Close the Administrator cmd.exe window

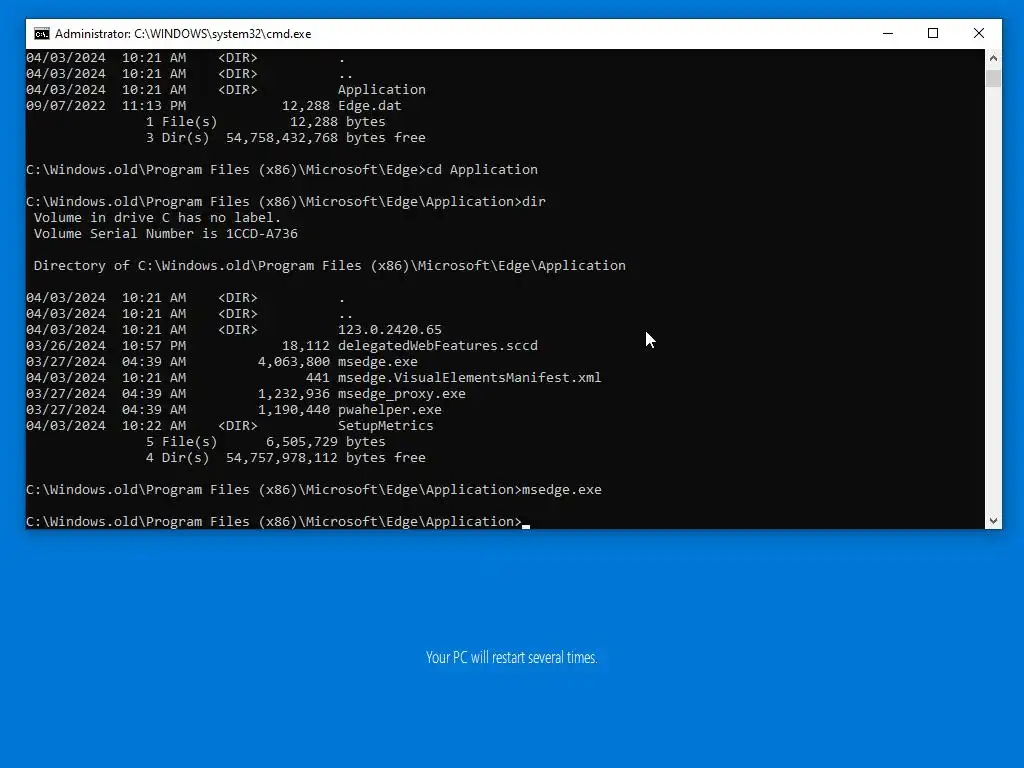tap(978, 33)
